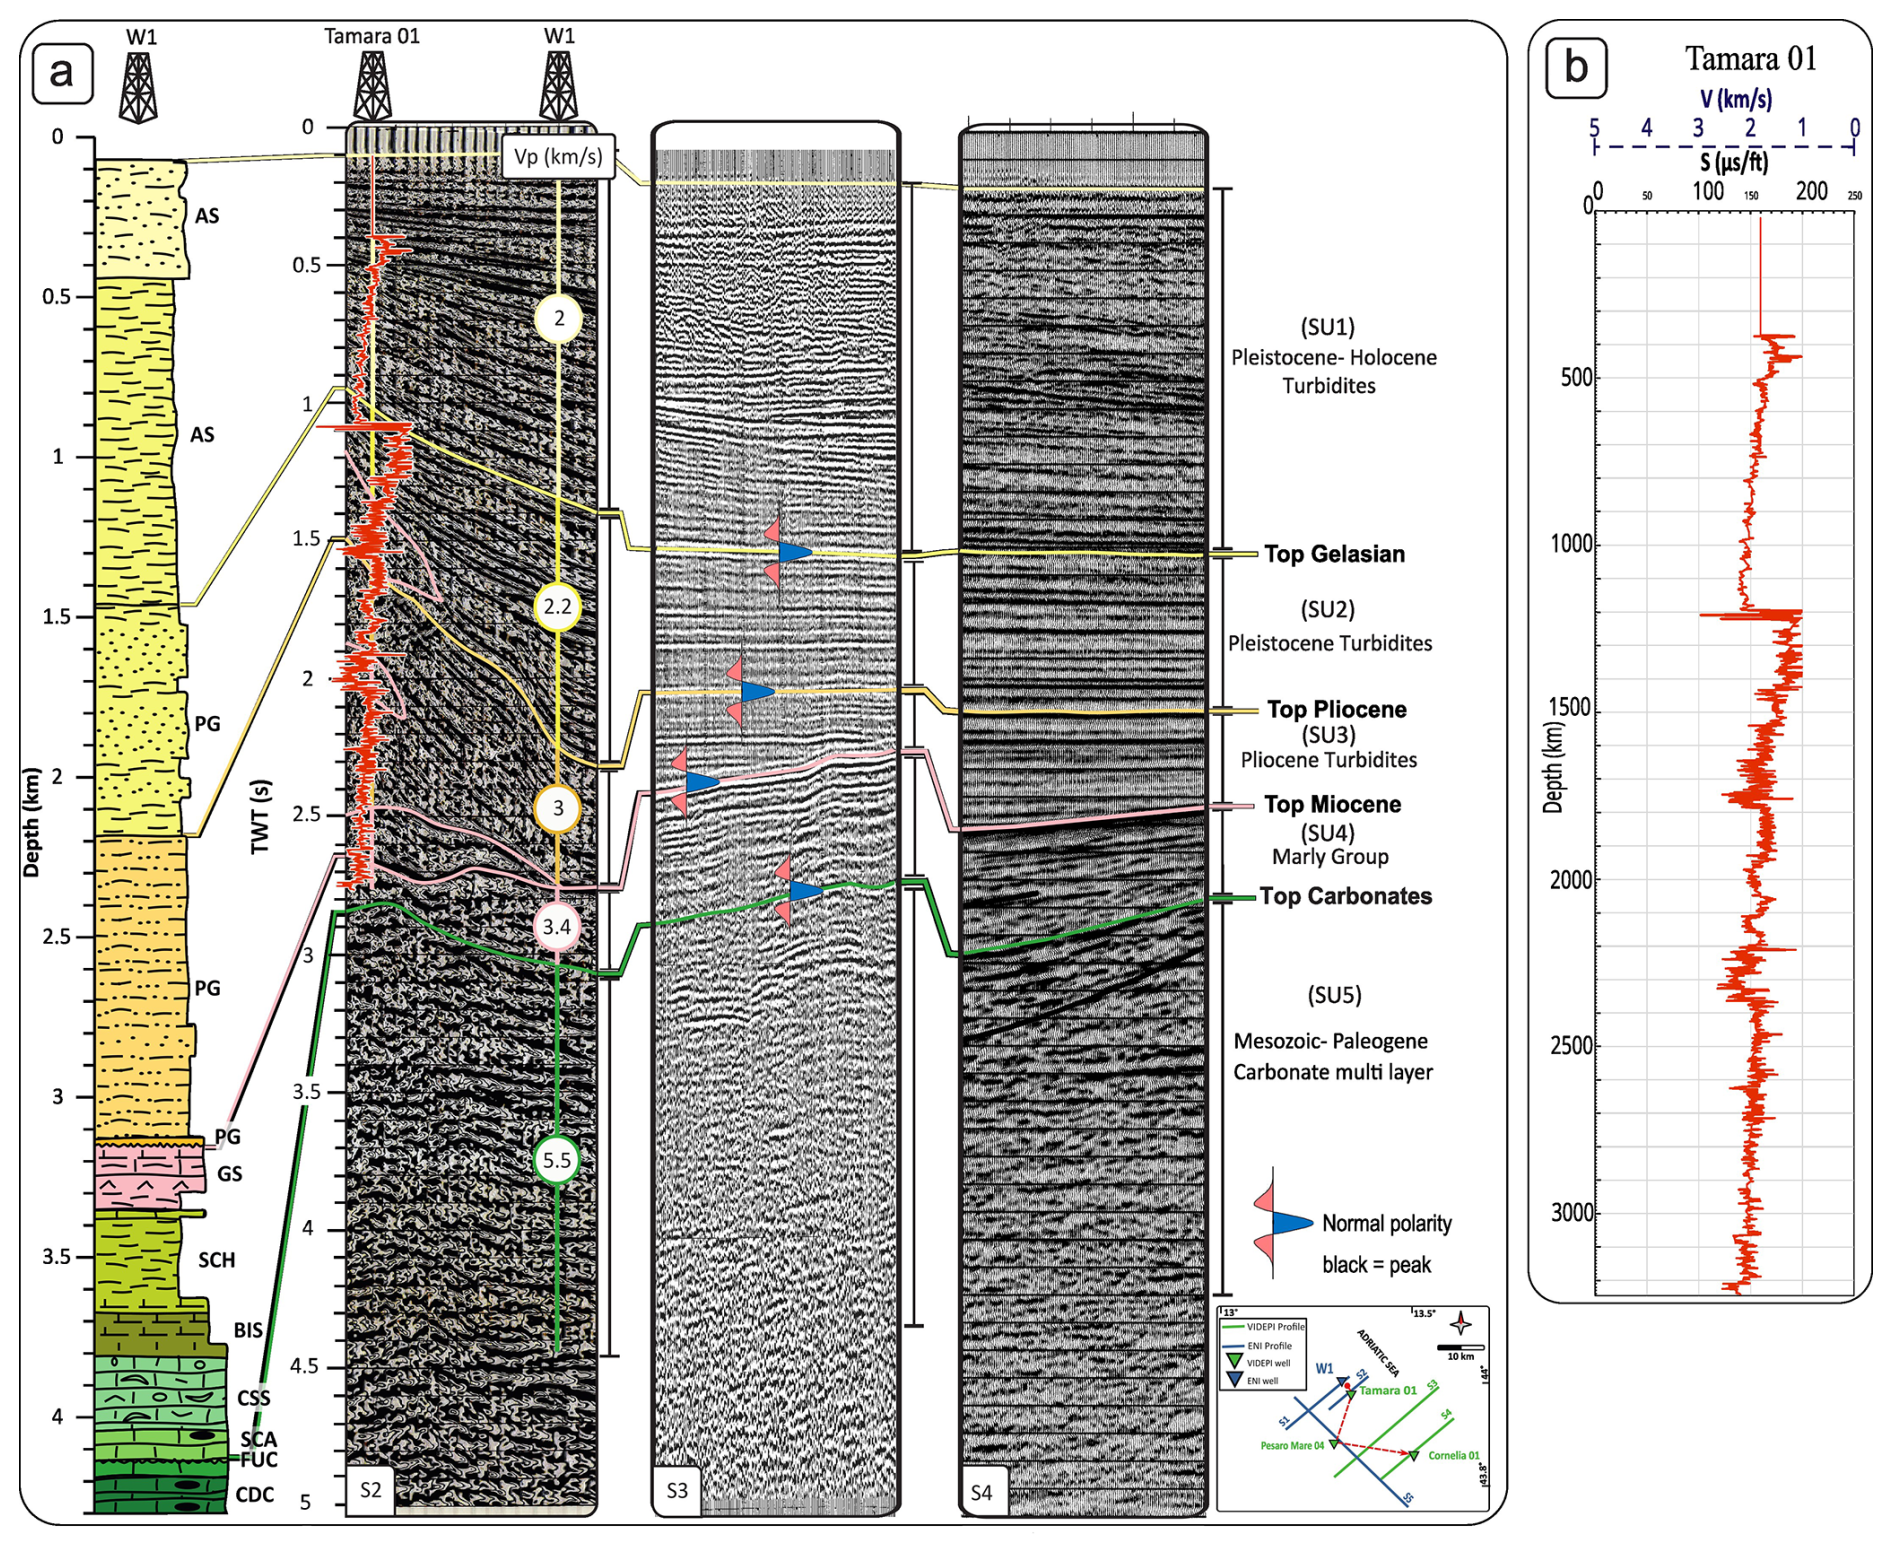Select the velocity circle labeled 2.2
This screenshot has height=1553, width=1892.
[x=557, y=607]
